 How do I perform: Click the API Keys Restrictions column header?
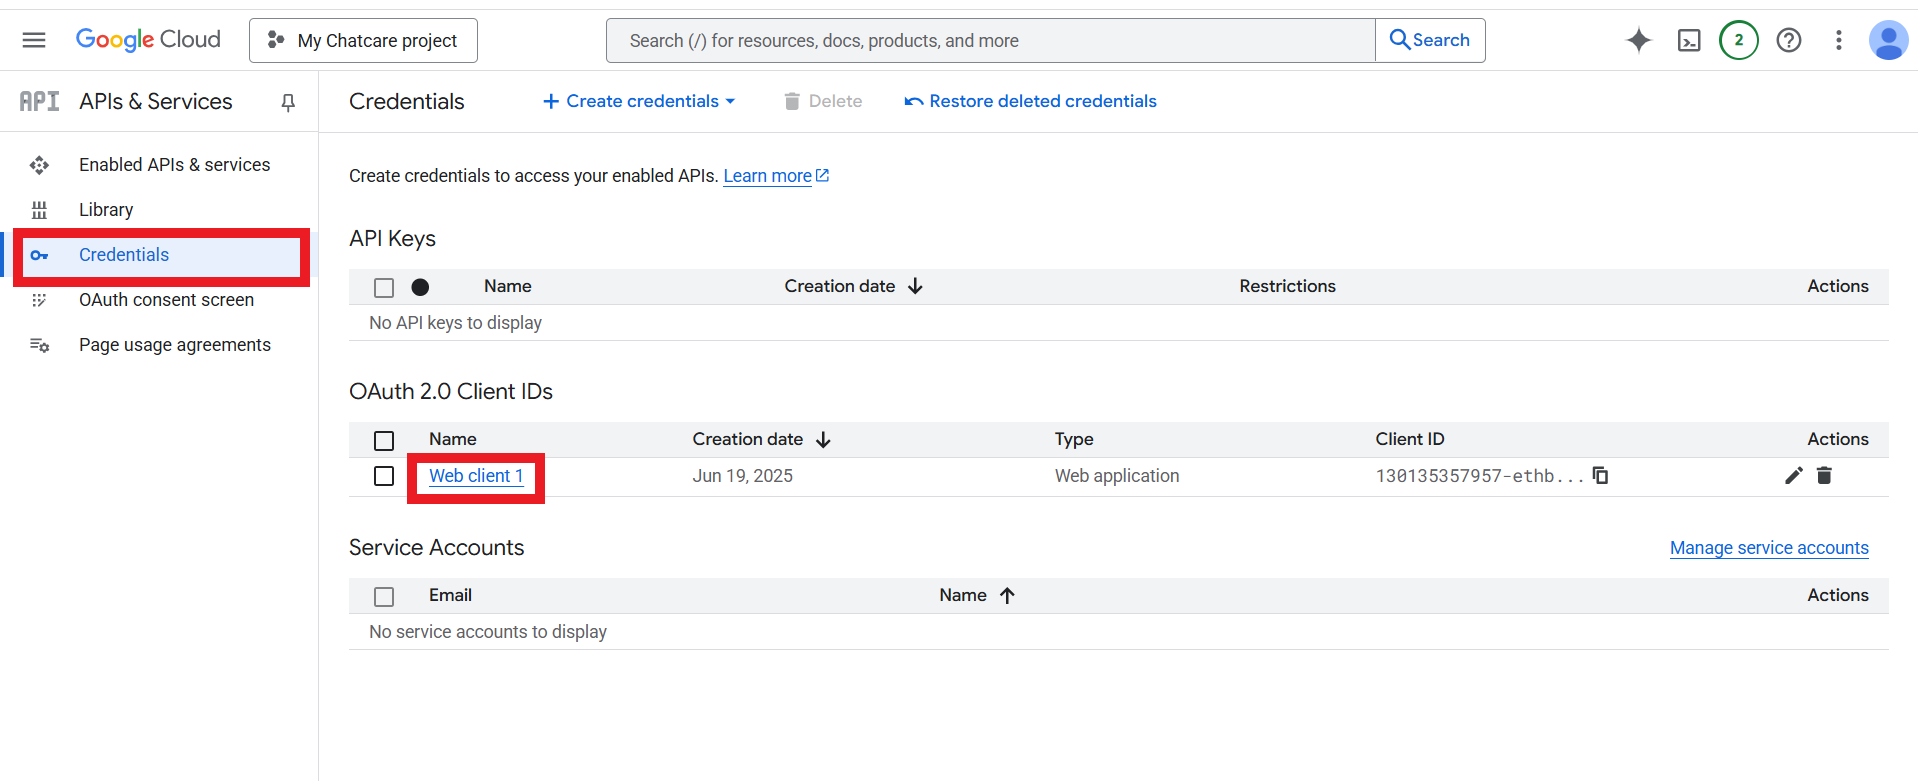click(x=1287, y=286)
